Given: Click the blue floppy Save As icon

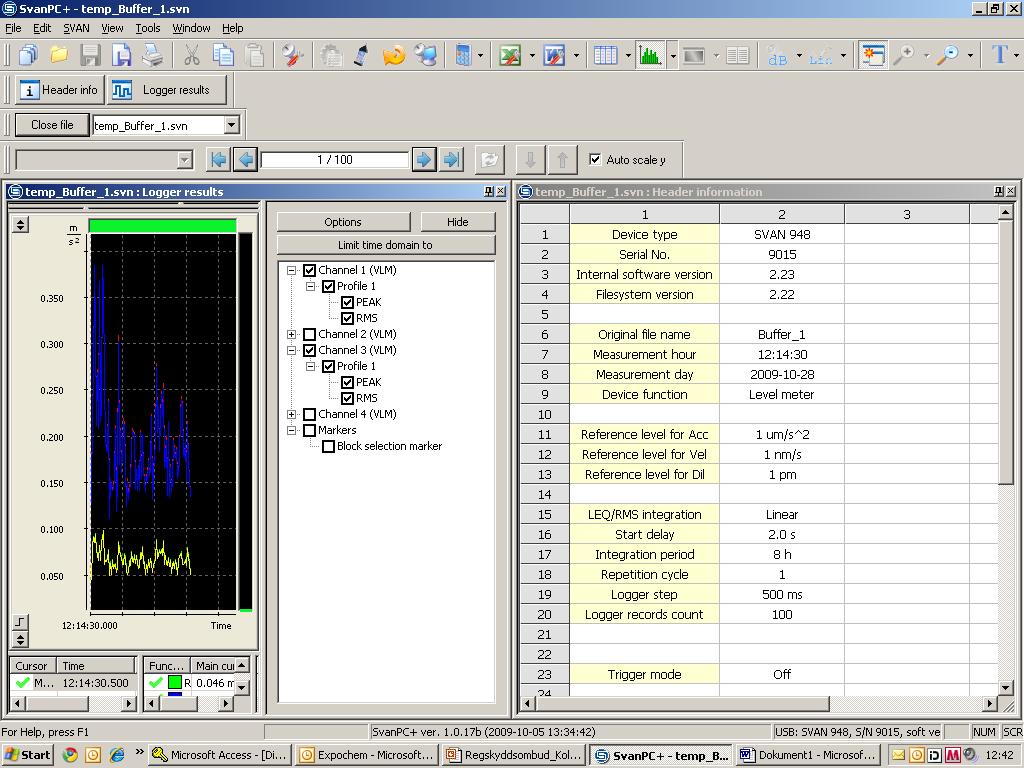Looking at the screenshot, I should (121, 56).
